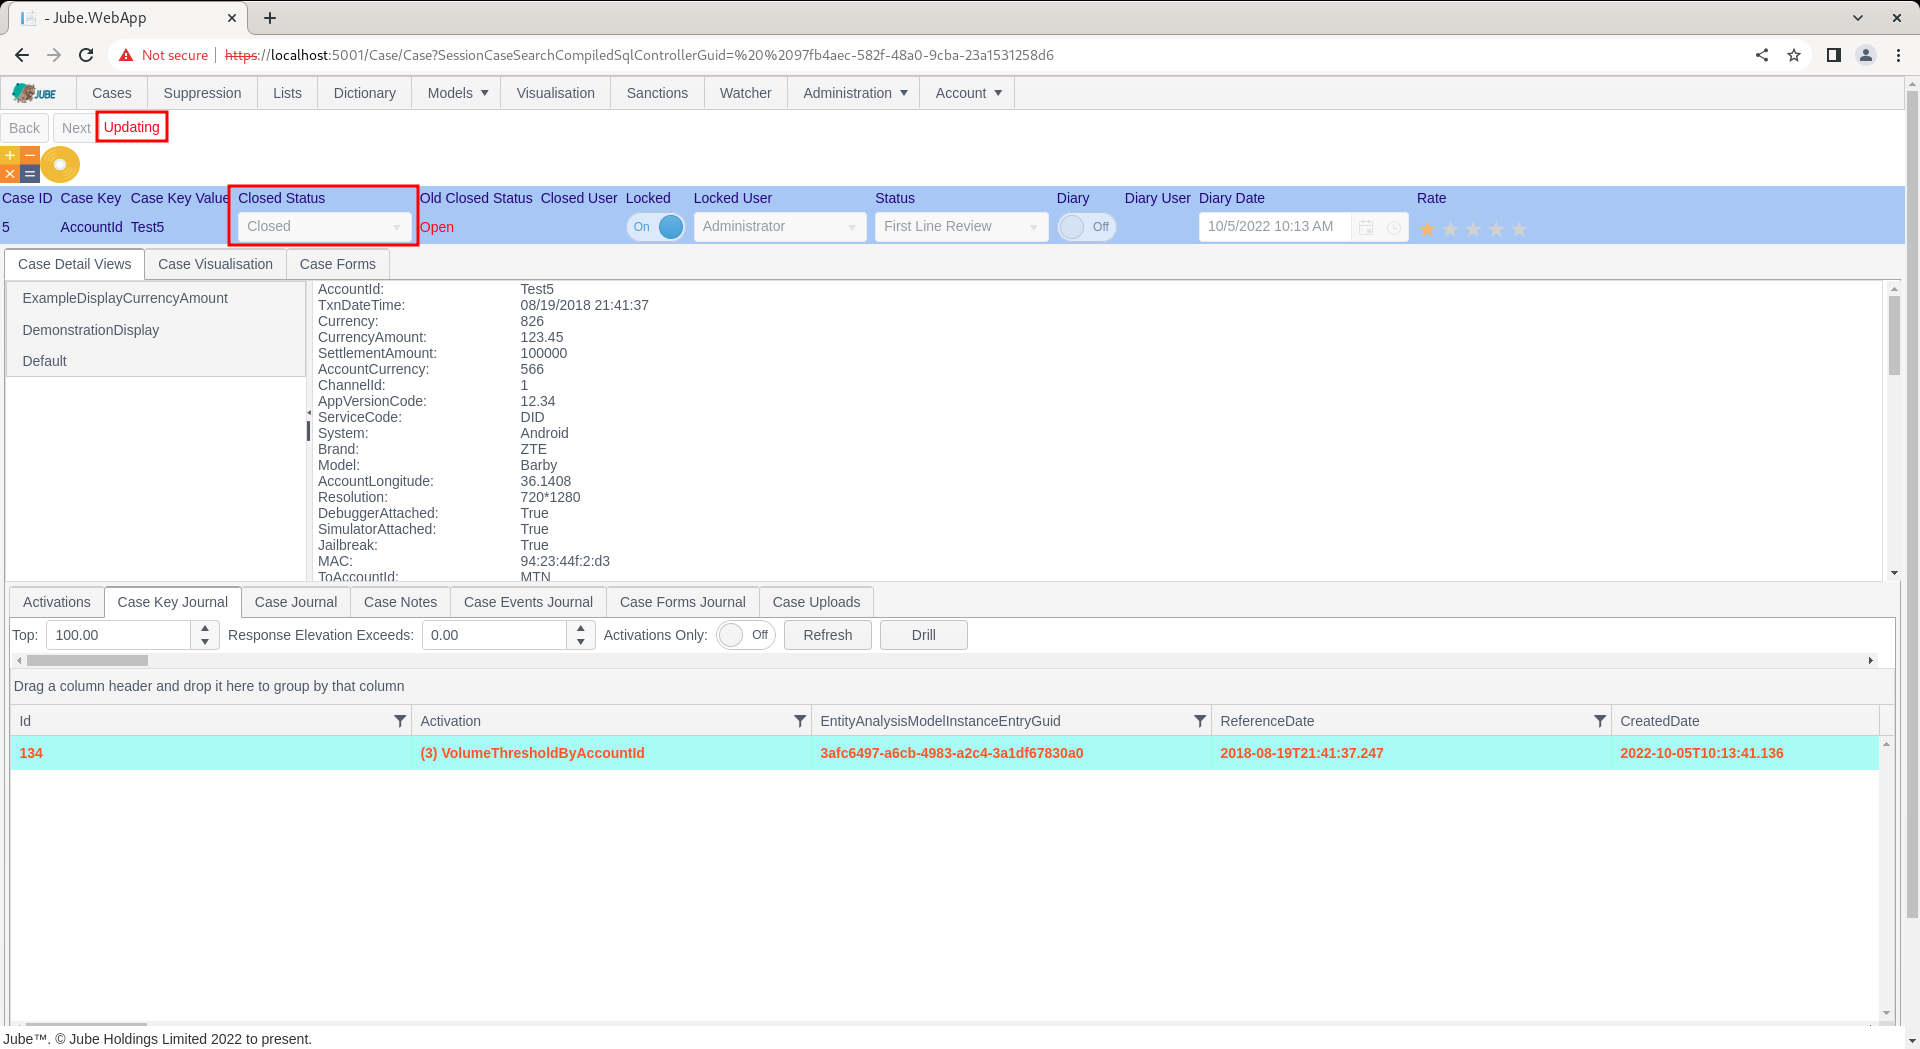Switch to the Case Notes tab
The width and height of the screenshot is (1920, 1049).
pyautogui.click(x=400, y=602)
